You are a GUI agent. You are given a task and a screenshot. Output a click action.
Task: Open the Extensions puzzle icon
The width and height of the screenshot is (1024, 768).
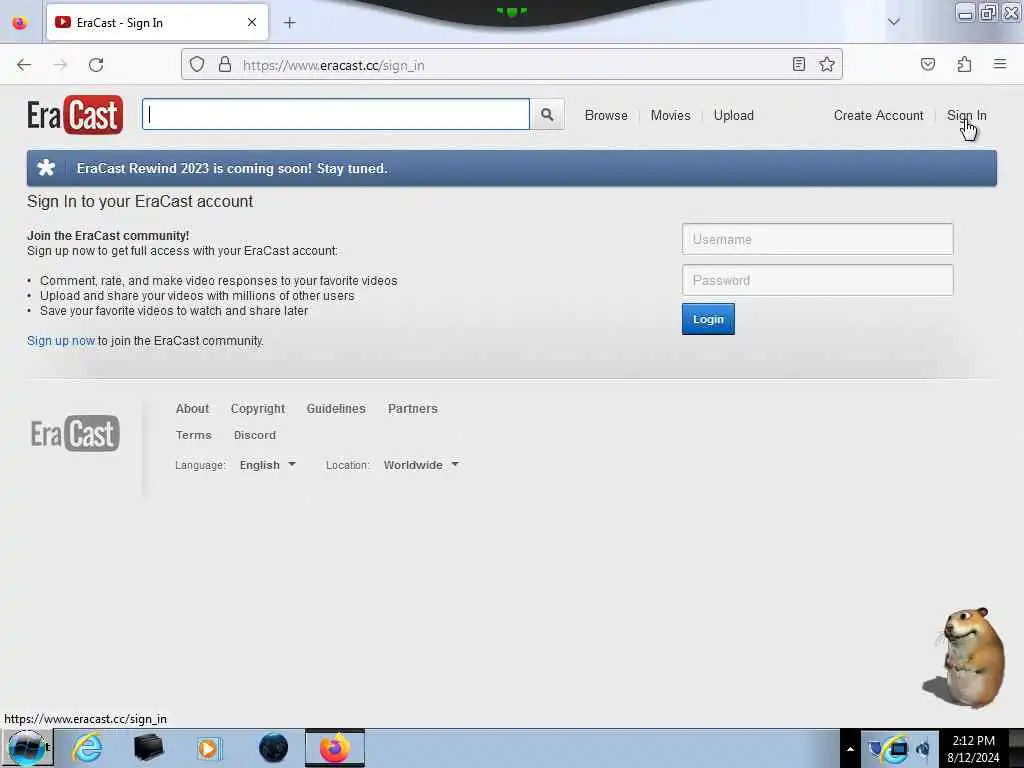tap(965, 64)
